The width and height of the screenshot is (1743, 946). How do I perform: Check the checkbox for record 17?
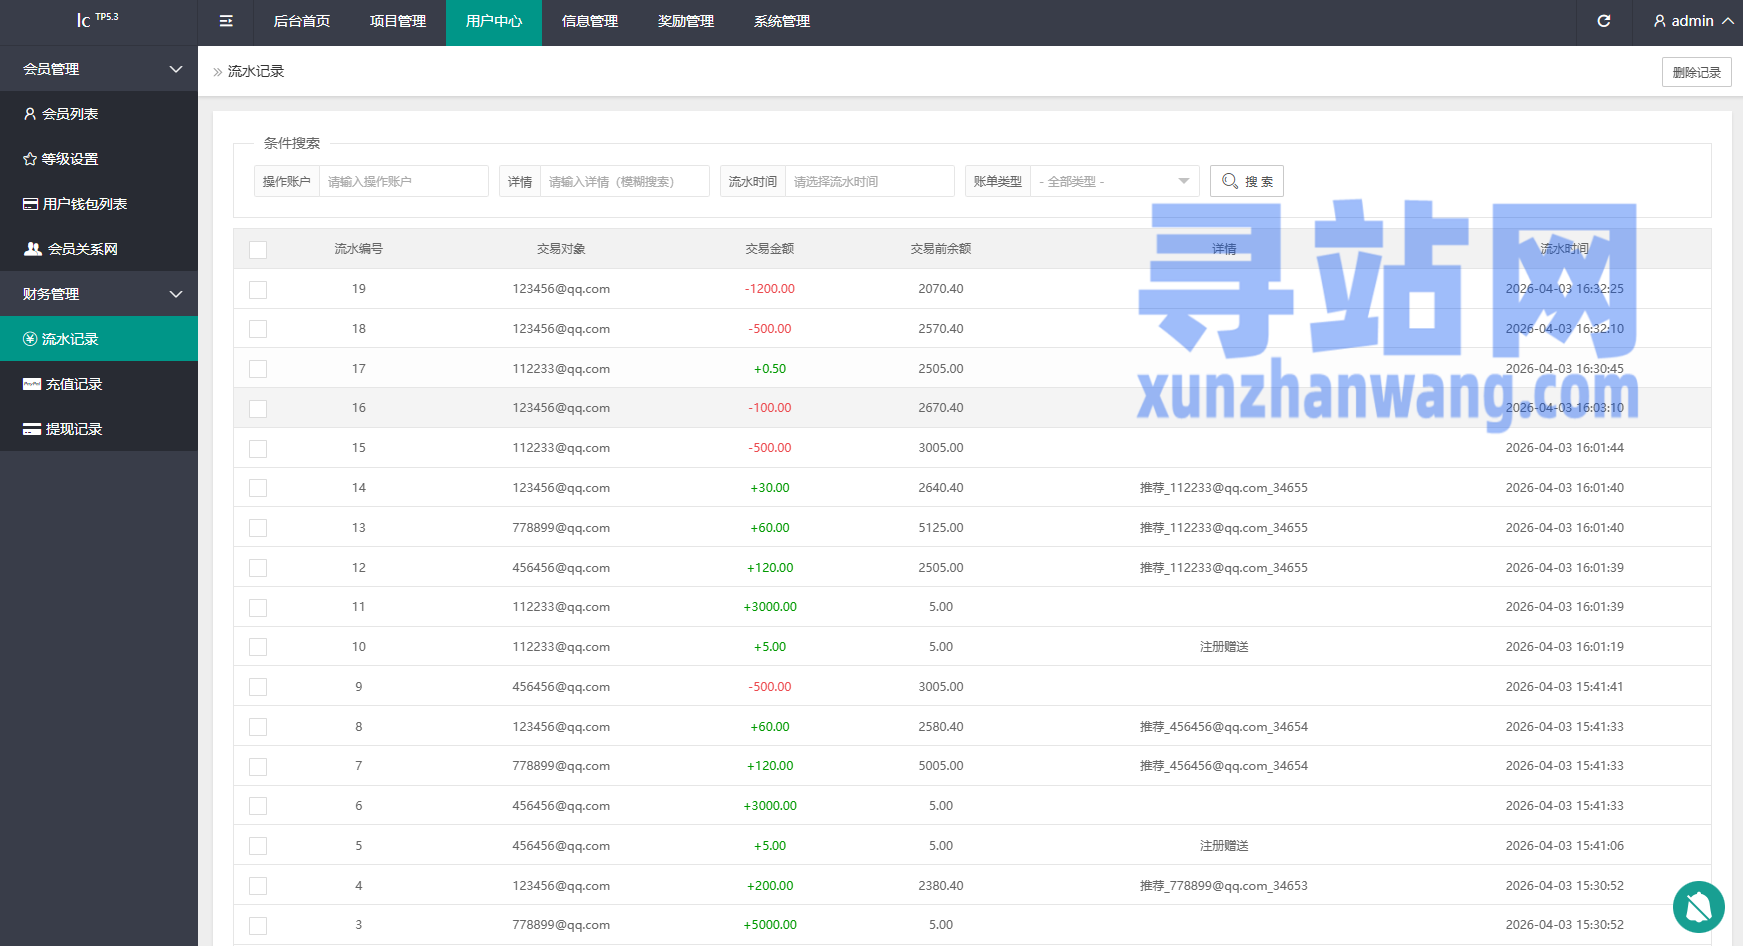258,369
